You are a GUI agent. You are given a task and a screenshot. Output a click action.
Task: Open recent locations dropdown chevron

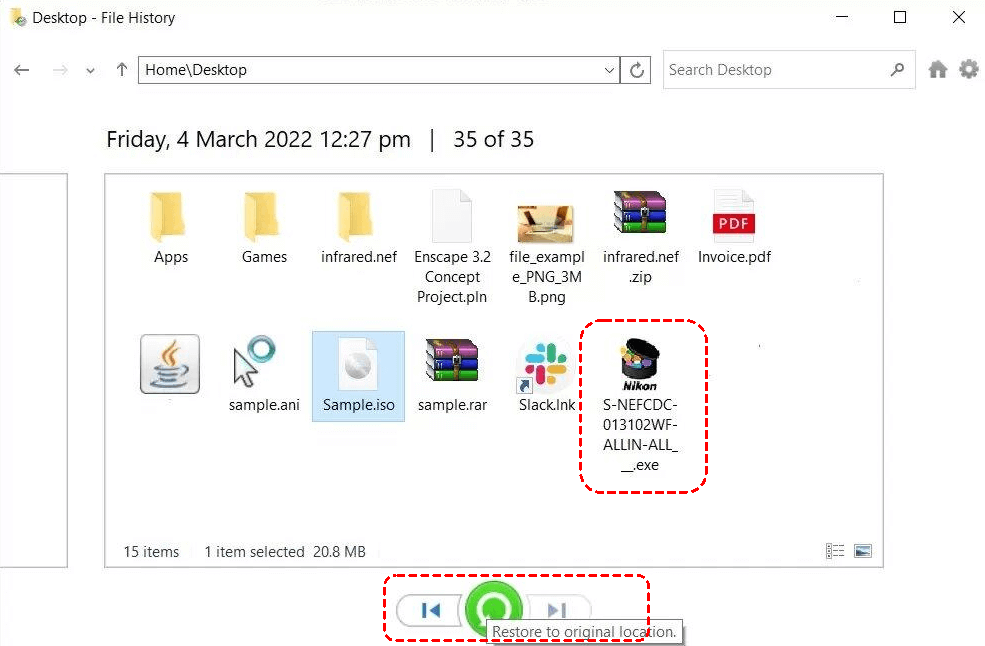click(x=90, y=70)
